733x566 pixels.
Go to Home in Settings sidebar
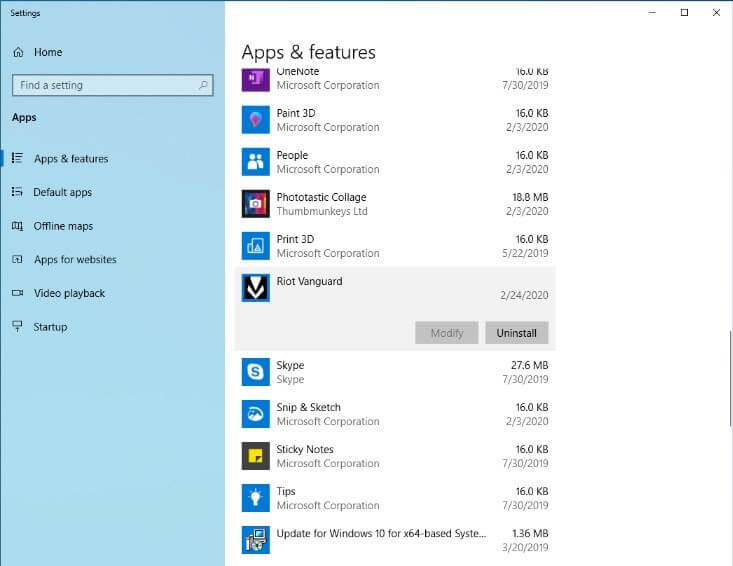pos(47,52)
